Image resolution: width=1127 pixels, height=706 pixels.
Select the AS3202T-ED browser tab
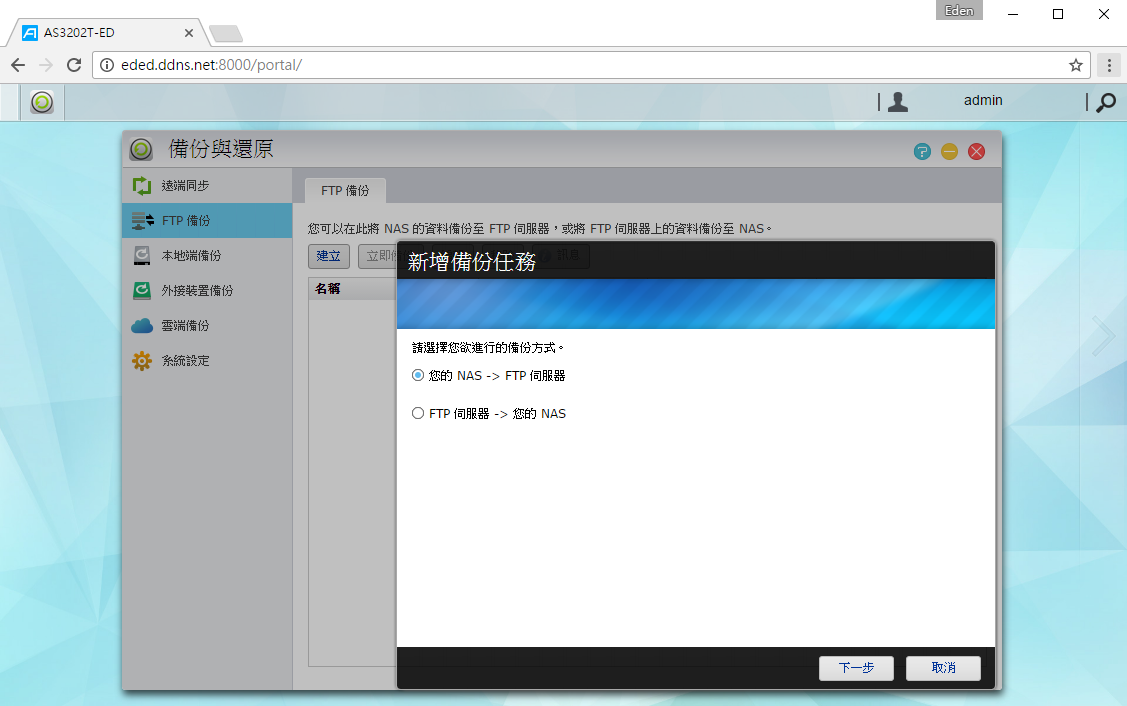108,33
